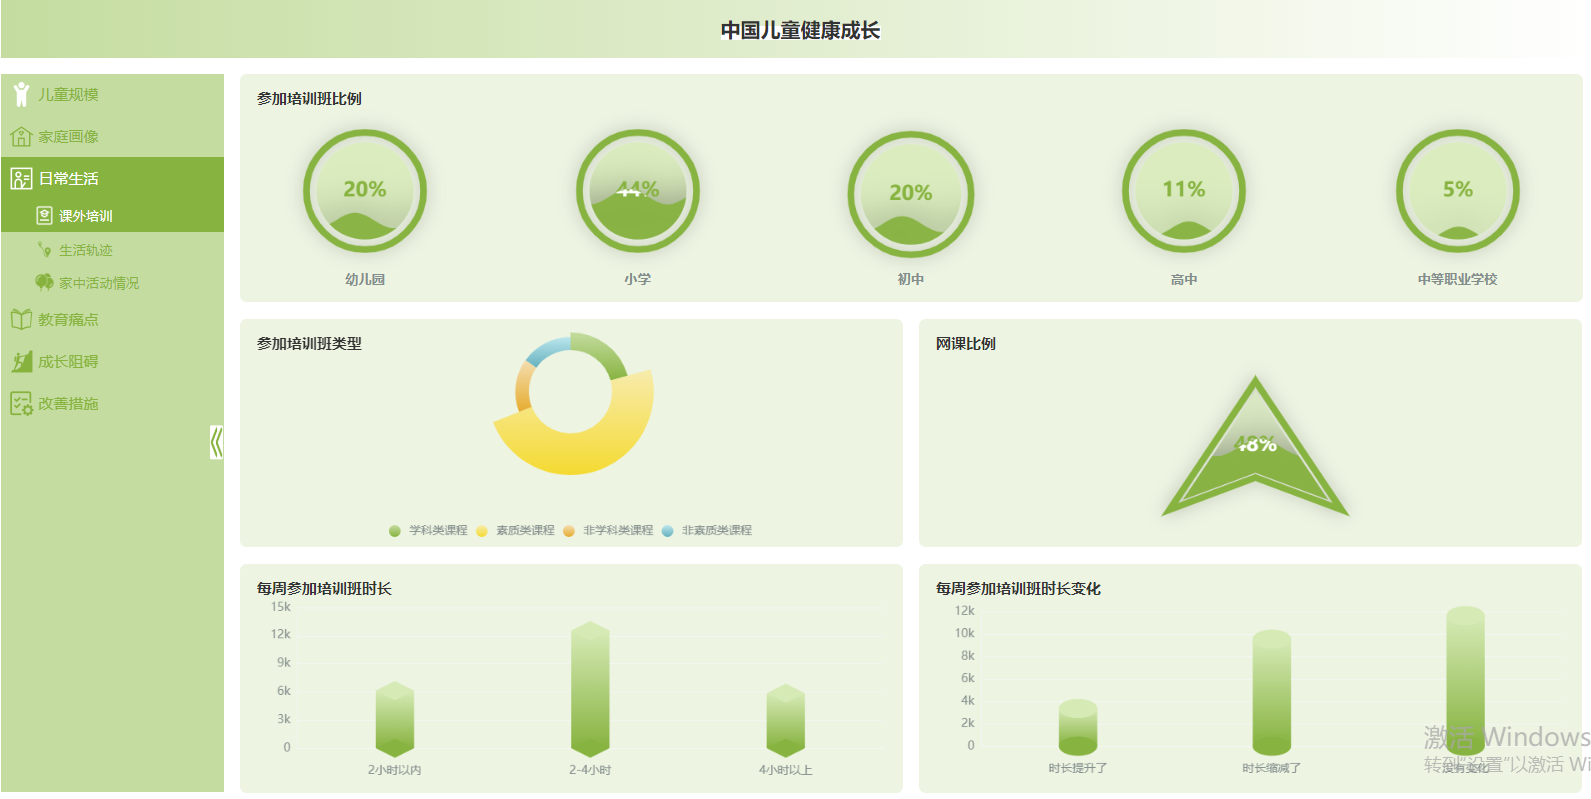
Task: Toggle 非学科类课程 legend item
Action: 608,530
